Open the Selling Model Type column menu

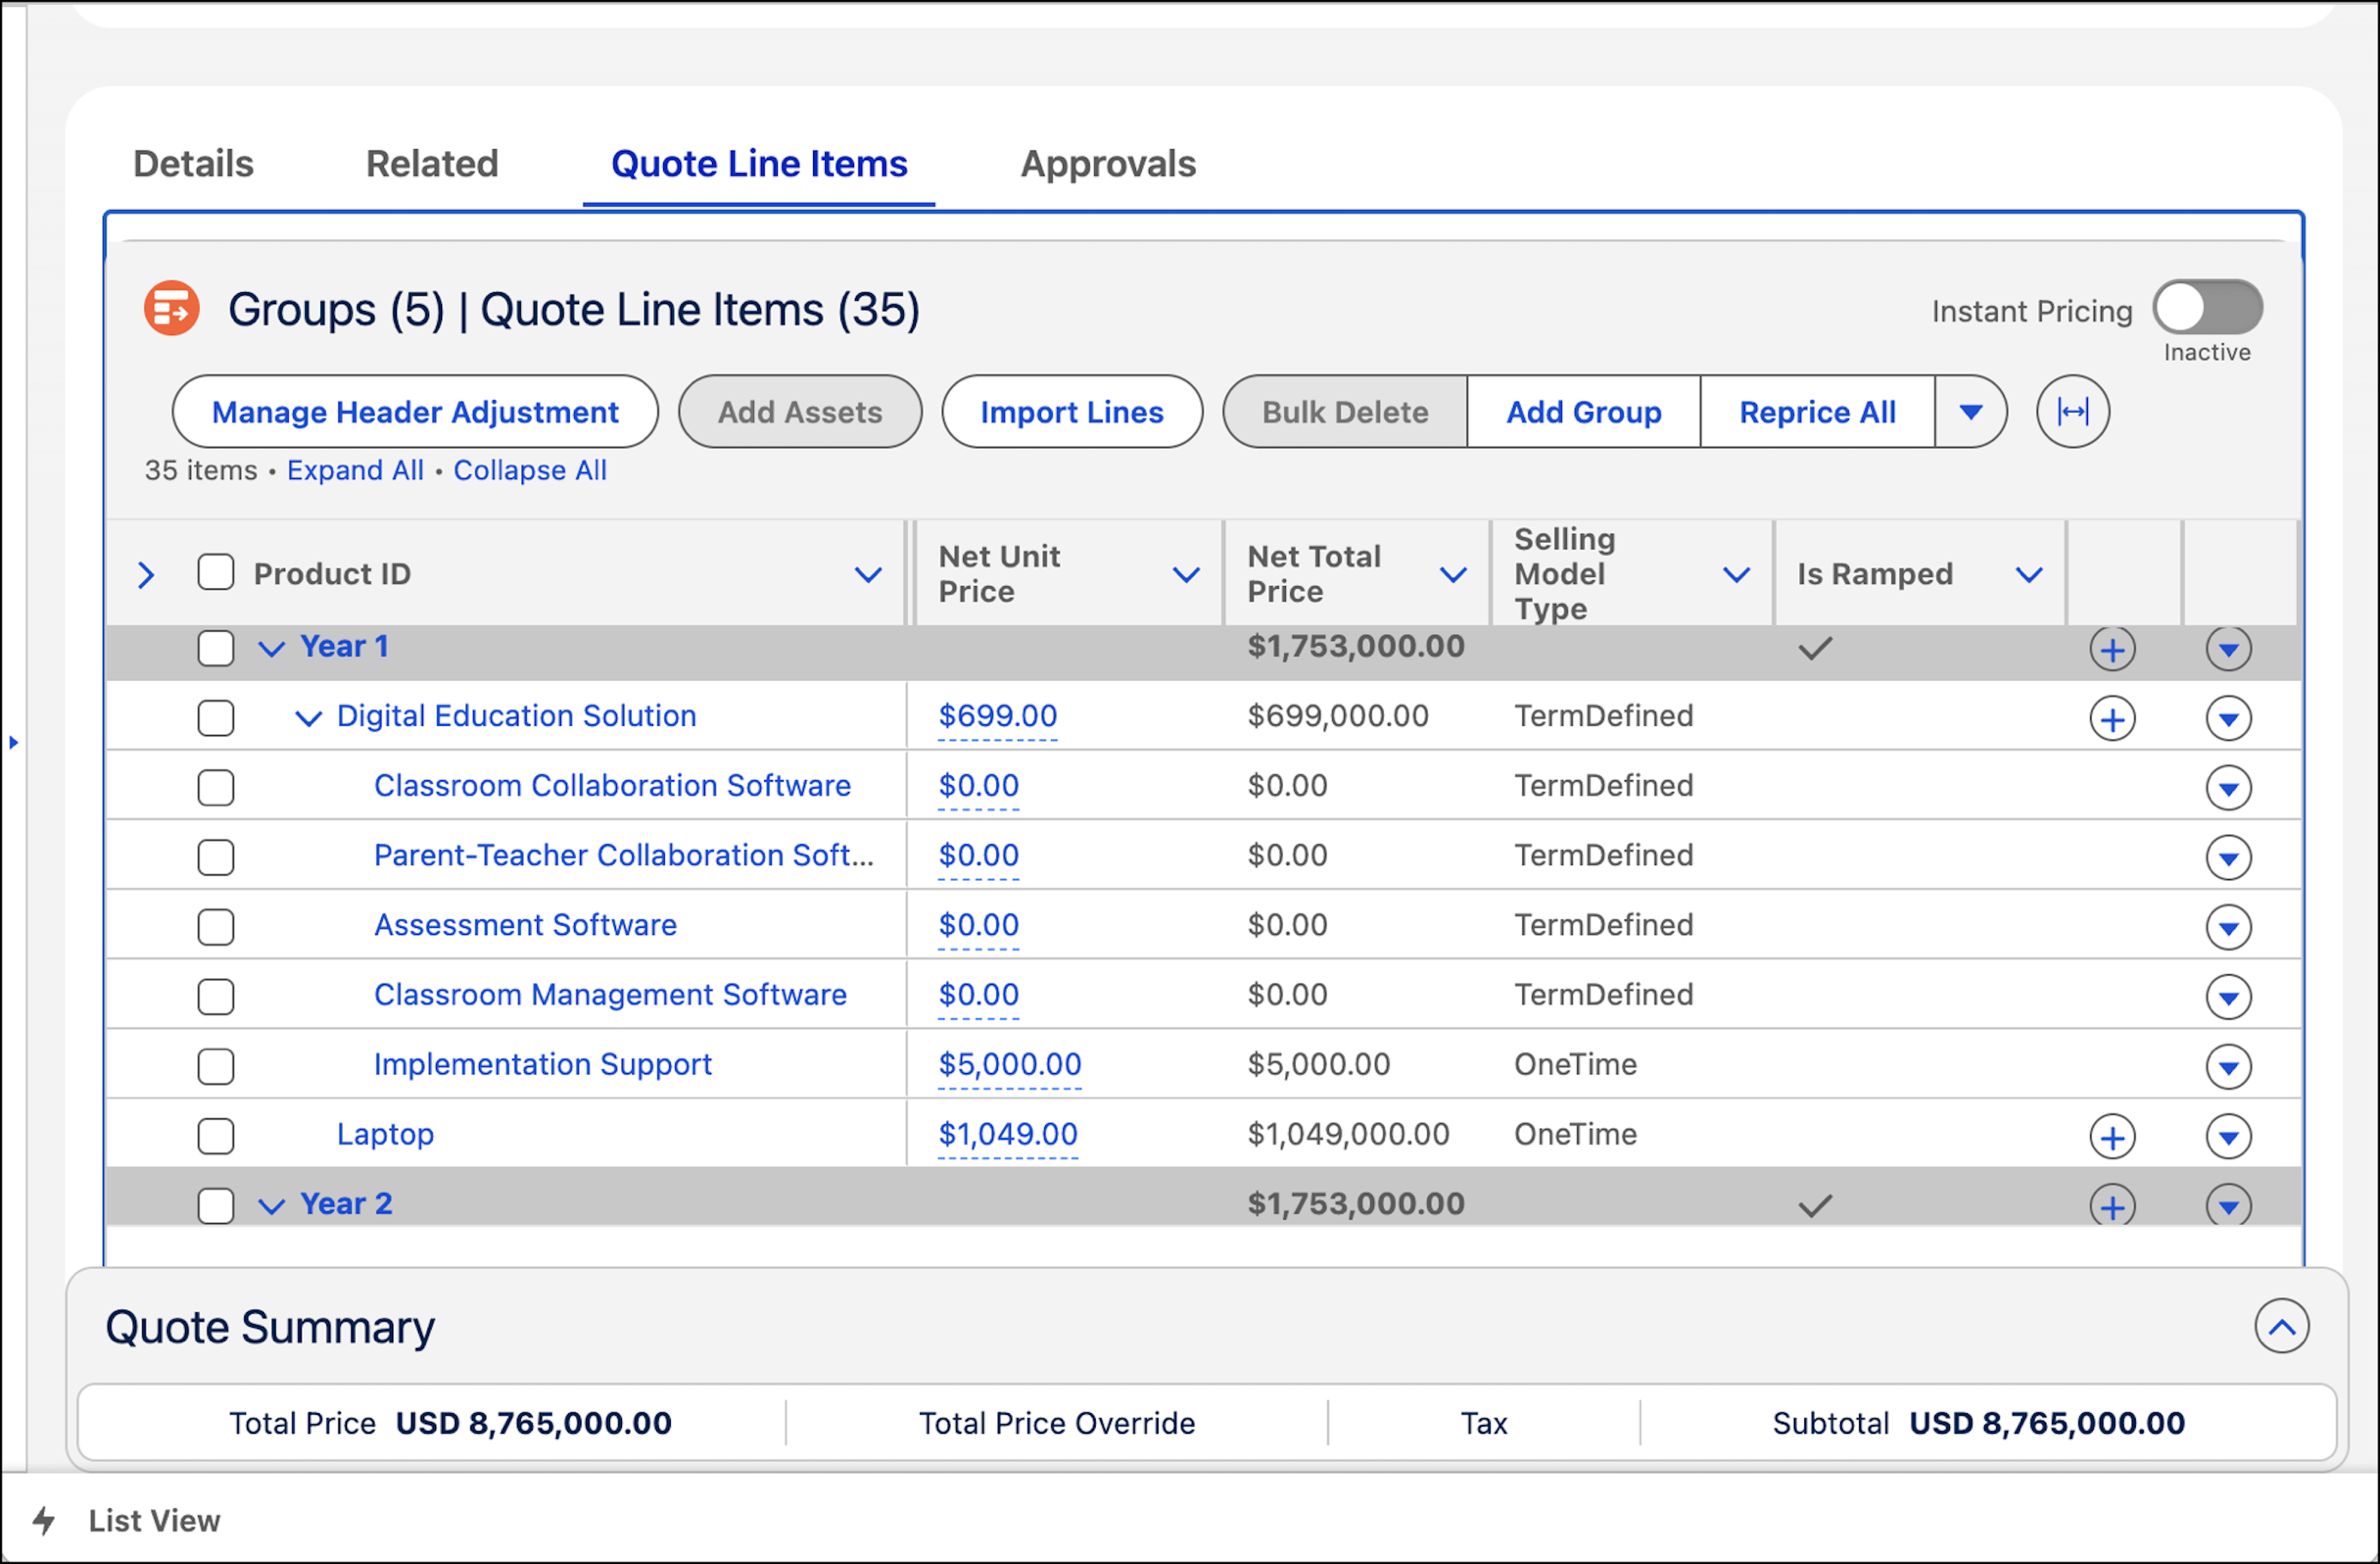(x=1736, y=574)
